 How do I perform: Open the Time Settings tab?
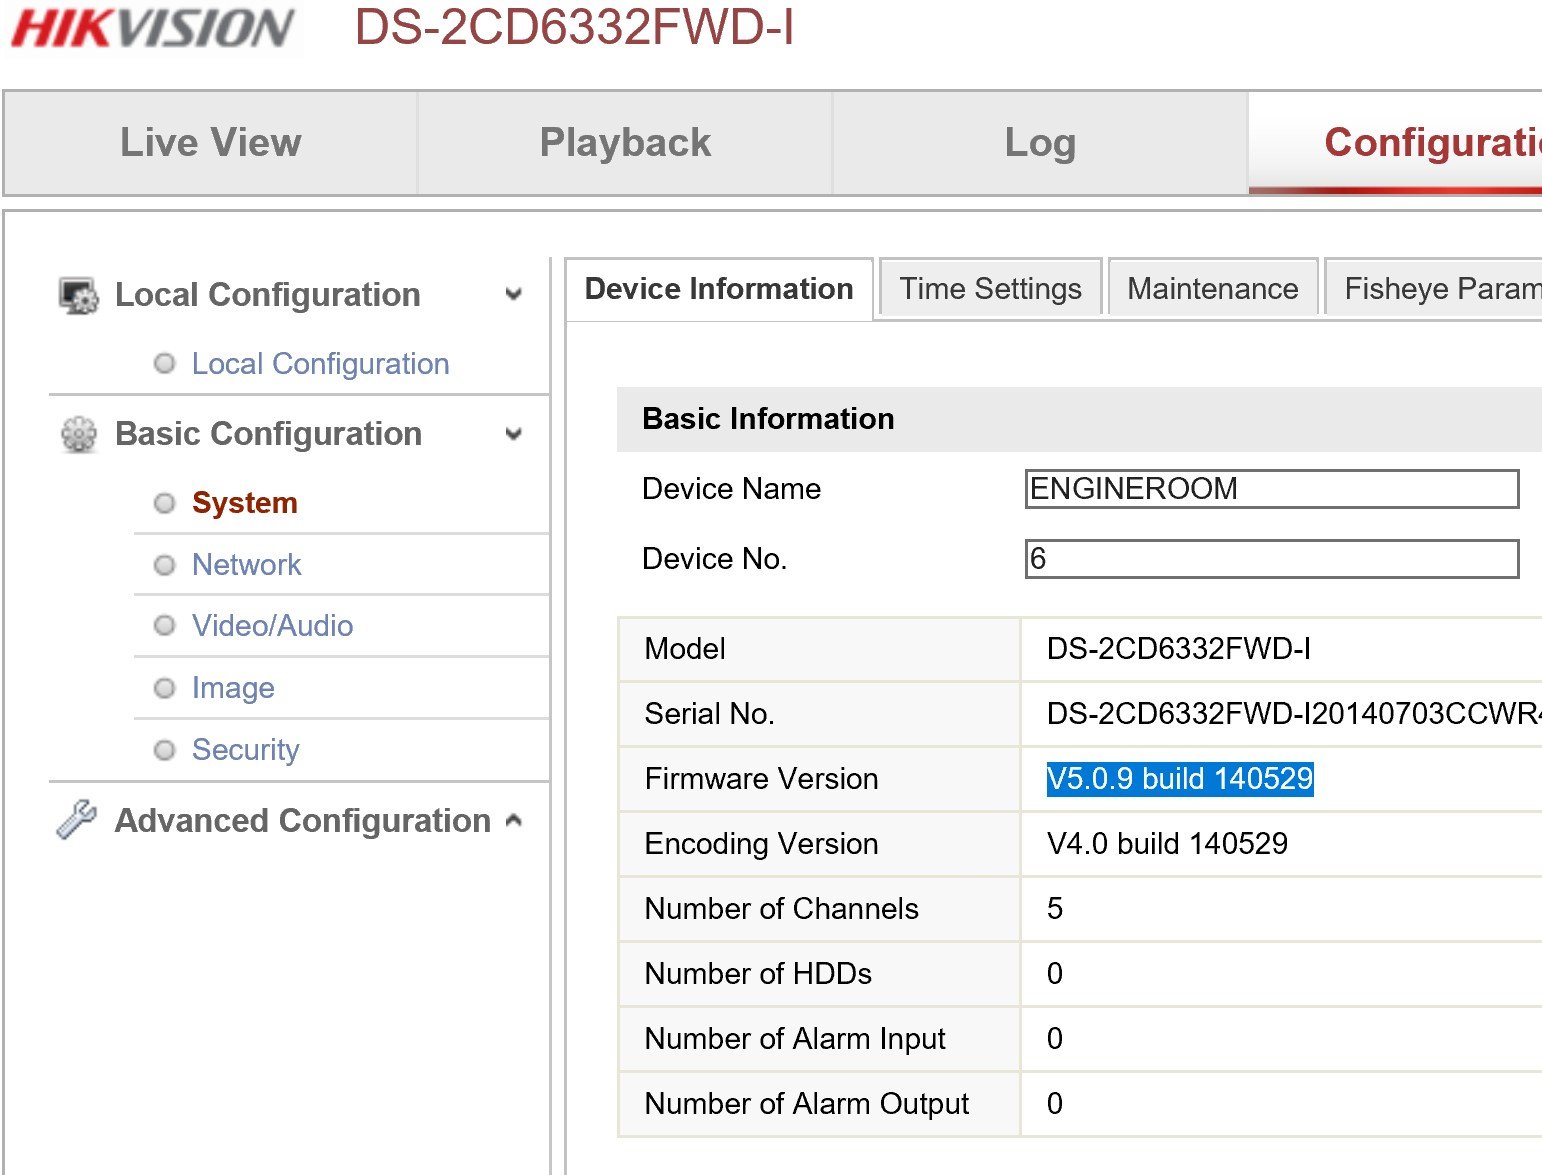(990, 289)
